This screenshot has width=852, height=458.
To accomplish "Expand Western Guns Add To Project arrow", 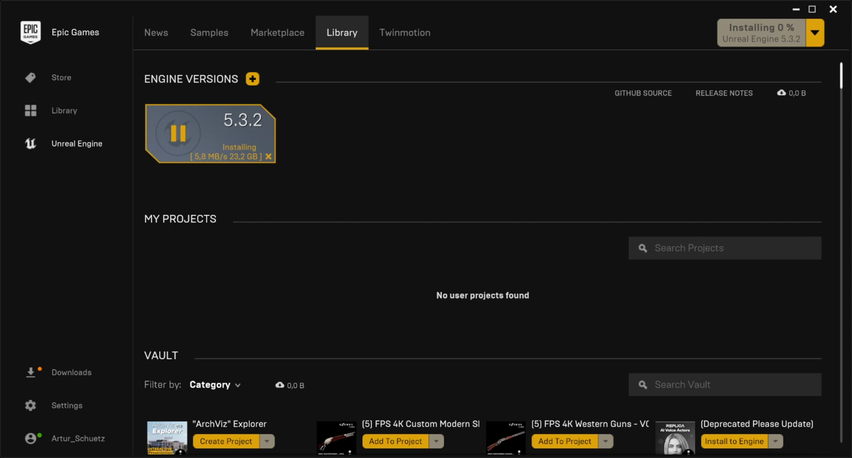I will [605, 441].
